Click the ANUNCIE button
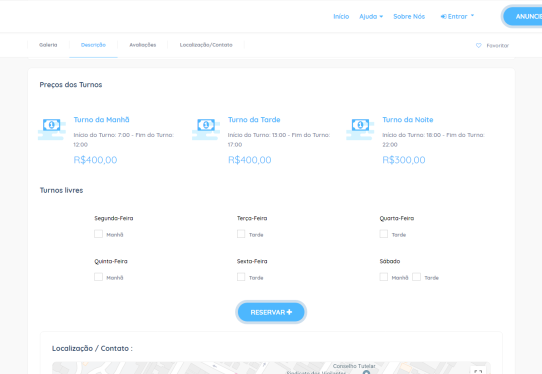Viewport: 542px width, 374px height. (523, 17)
